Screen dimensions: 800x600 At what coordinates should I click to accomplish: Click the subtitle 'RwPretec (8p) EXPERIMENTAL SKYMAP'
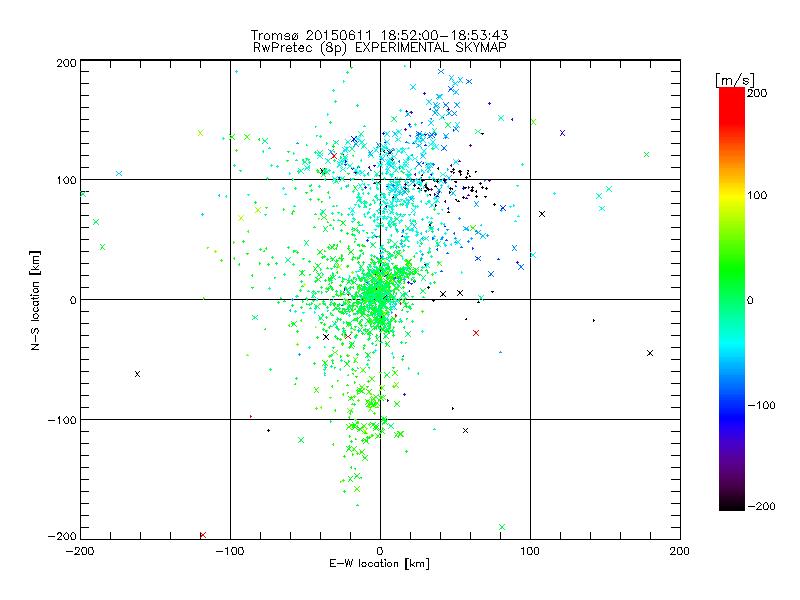tap(380, 48)
